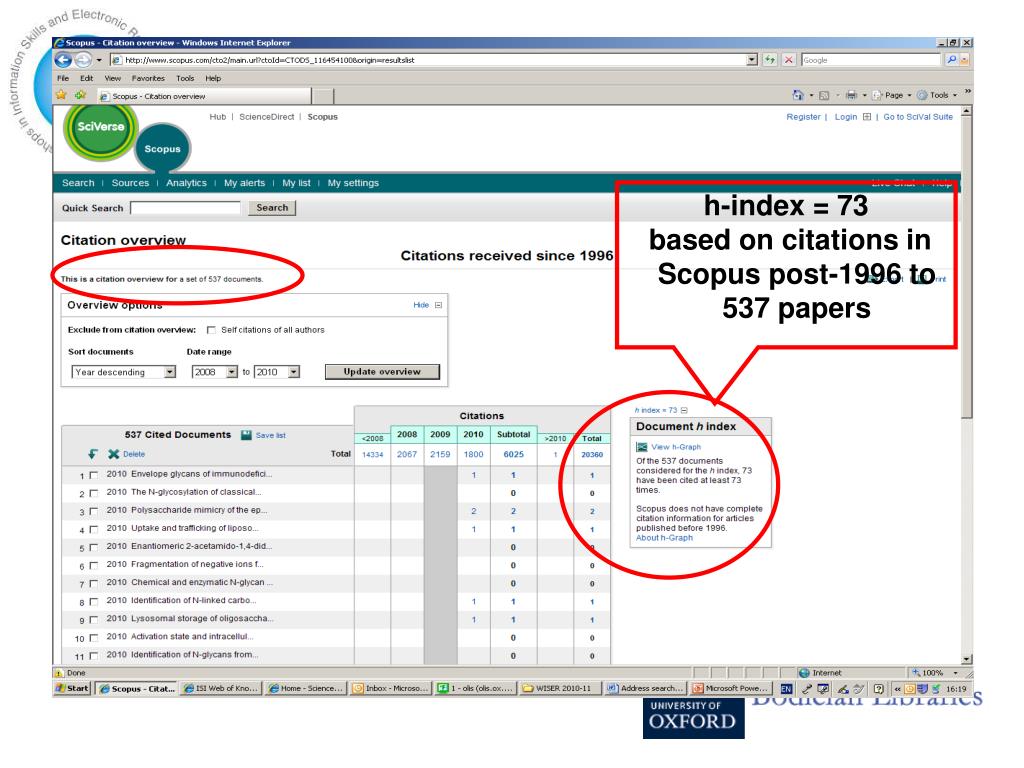The height and width of the screenshot is (768, 1024).
Task: Click Go to SciVal Suite link
Action: point(918,117)
